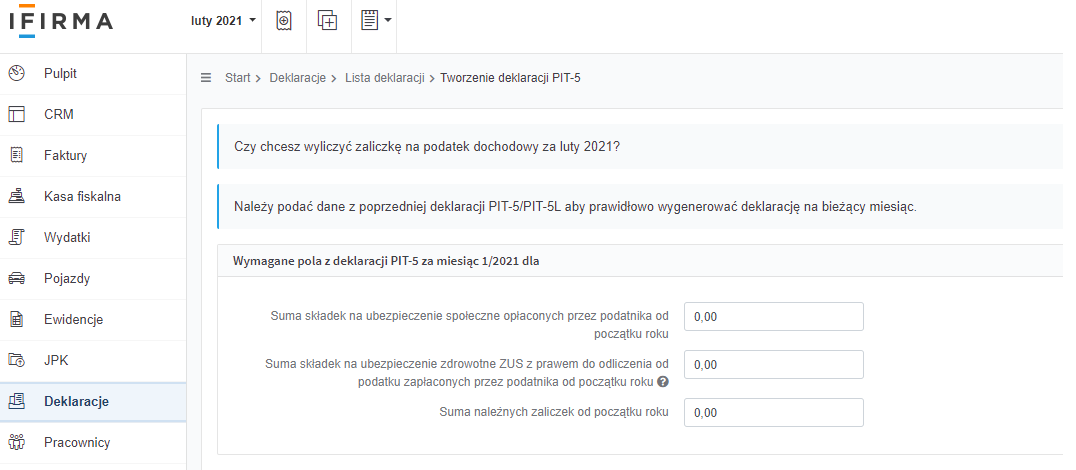
Task: Click the Suma należnych zaliczek input field
Action: click(773, 412)
